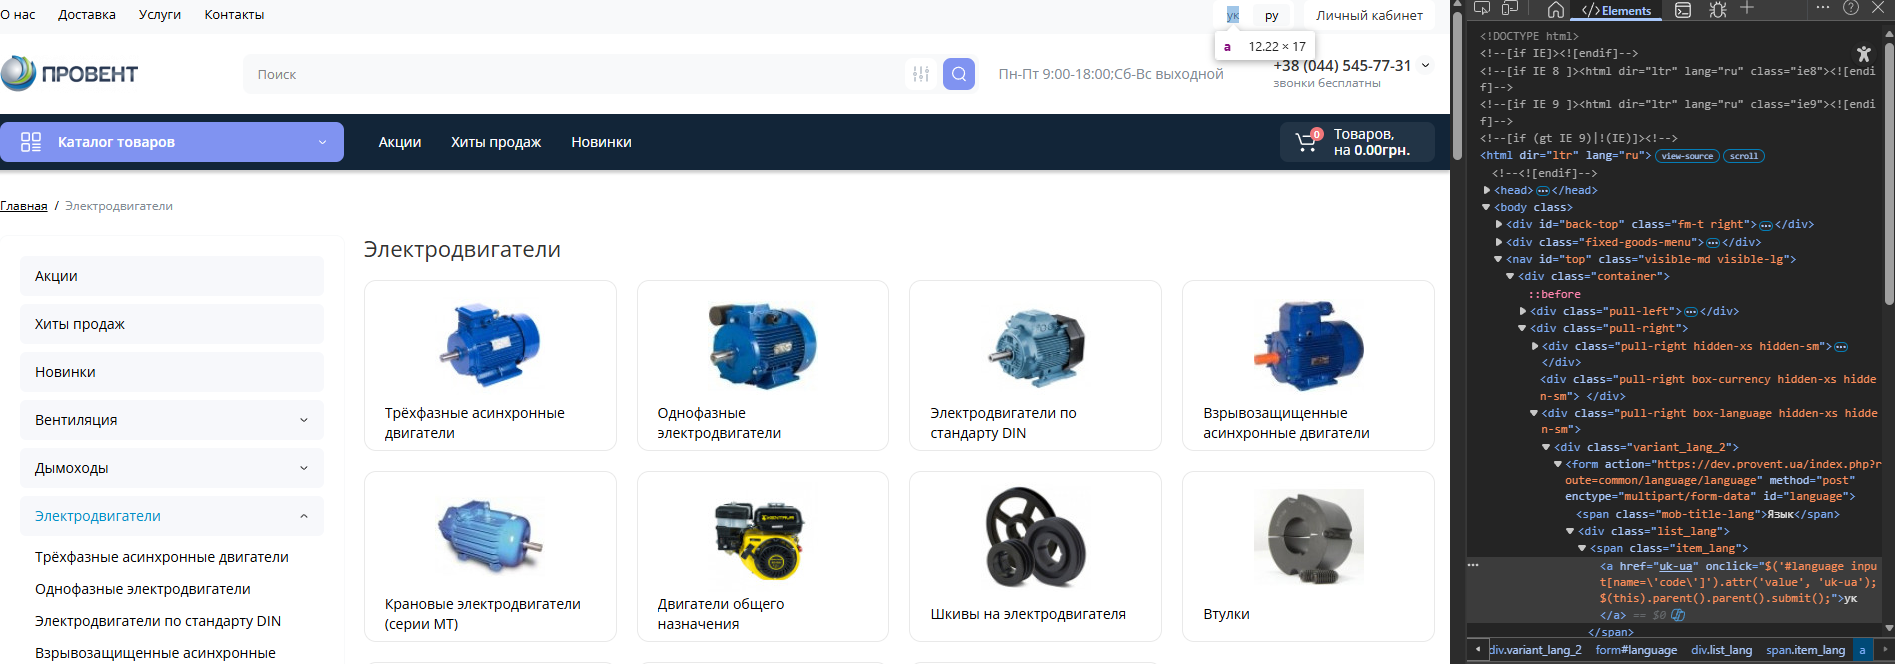
Task: Open Однофазные электродвигатели category card
Action: (763, 365)
